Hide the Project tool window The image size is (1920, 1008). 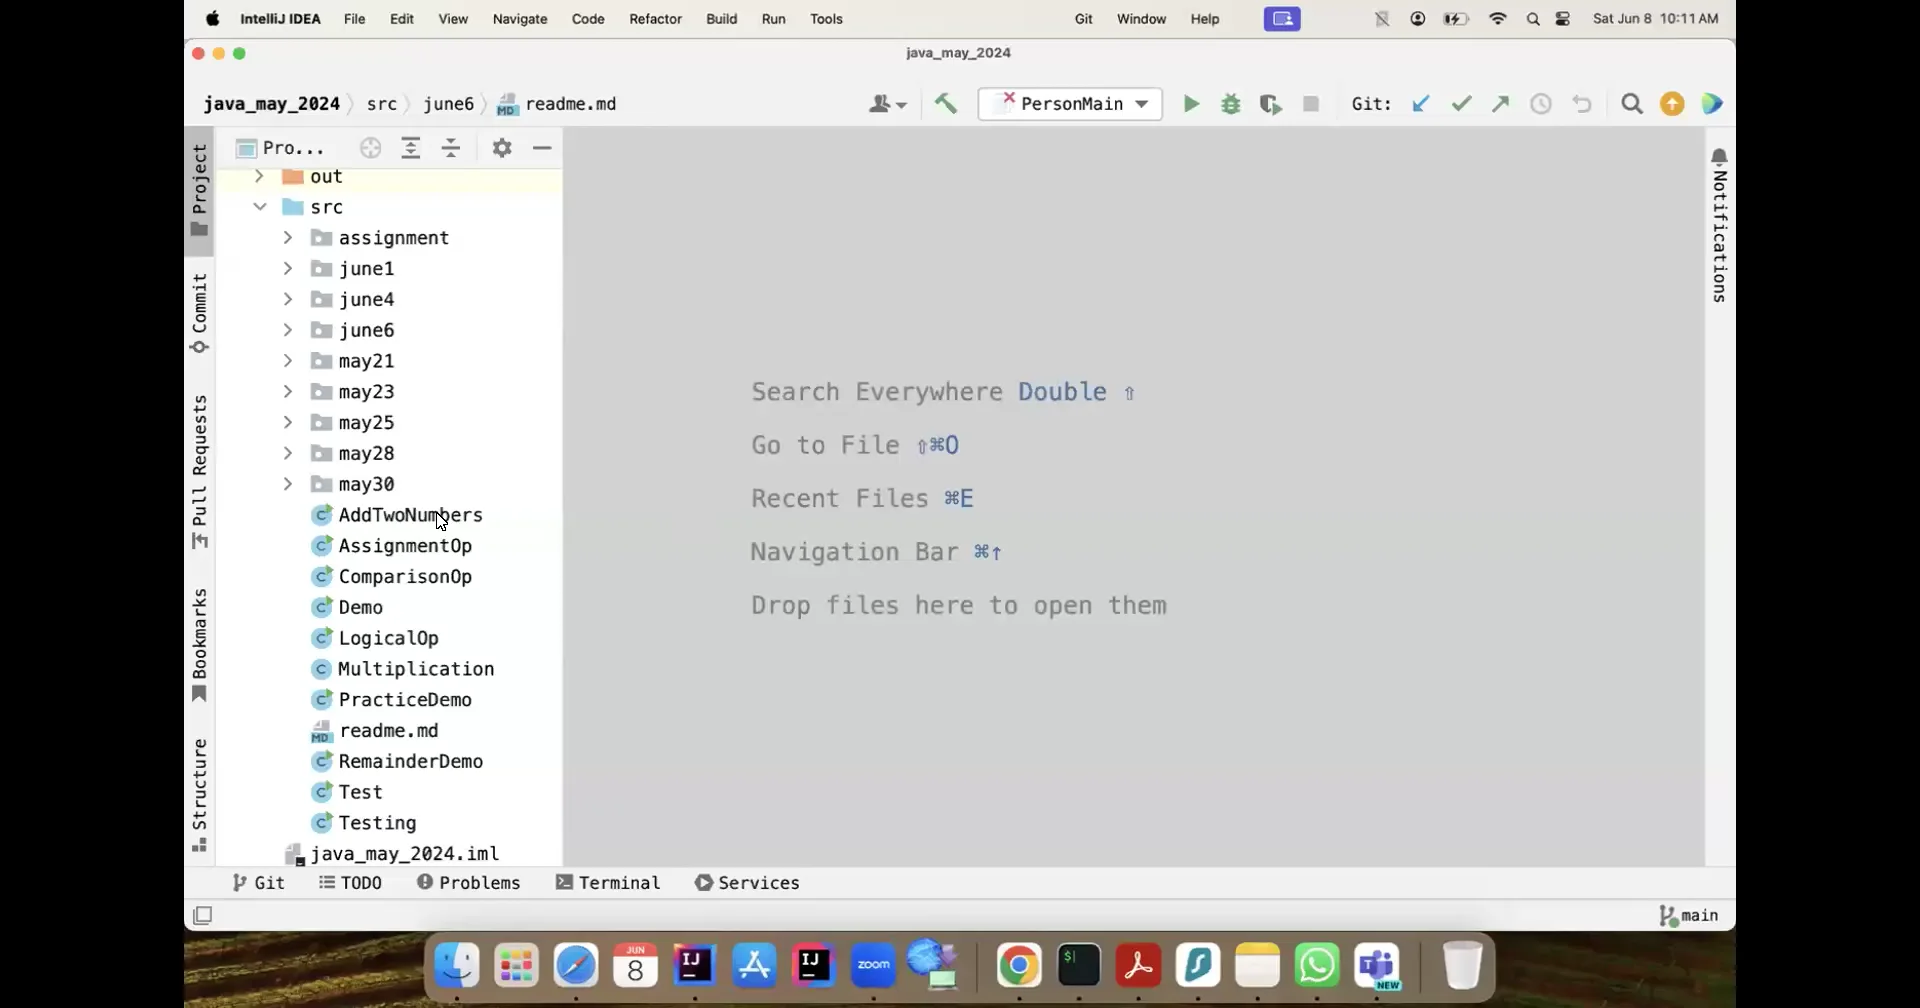click(x=542, y=147)
